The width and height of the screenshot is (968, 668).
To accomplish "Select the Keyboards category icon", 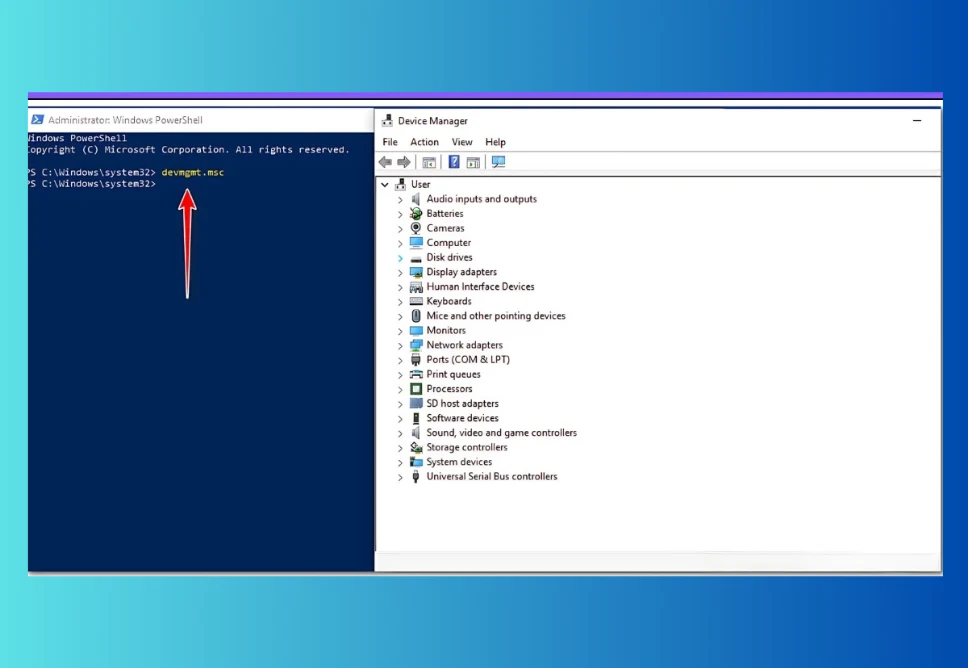I will 416,301.
